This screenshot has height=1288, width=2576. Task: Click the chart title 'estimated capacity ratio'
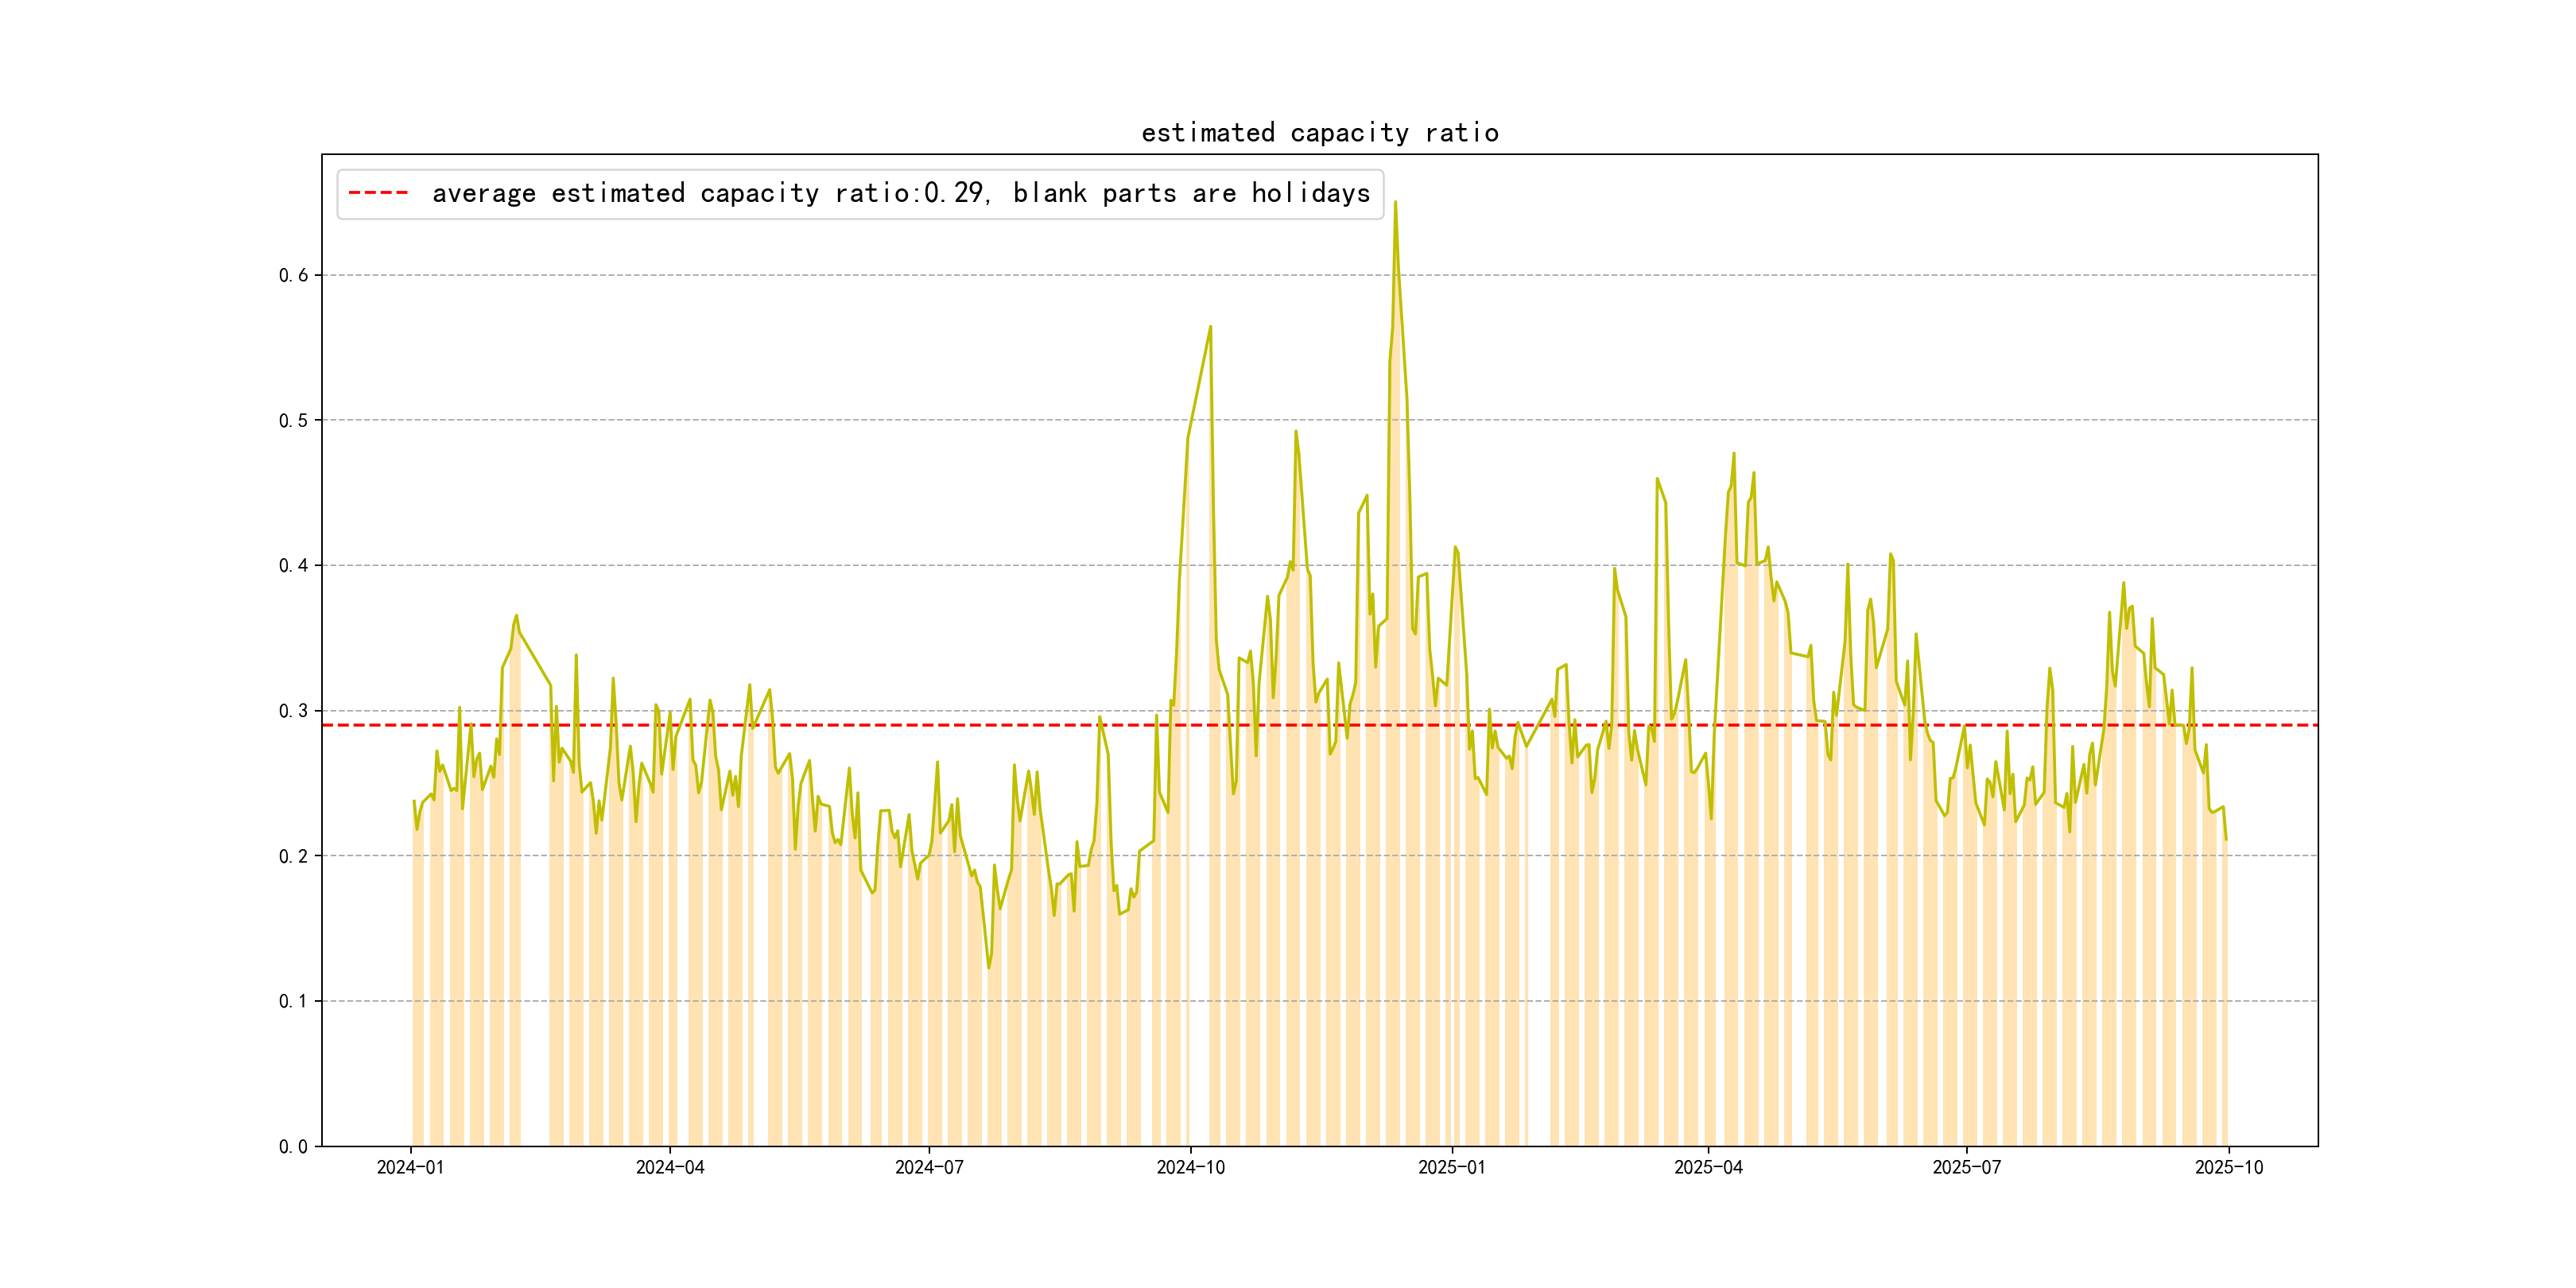(x=1319, y=133)
